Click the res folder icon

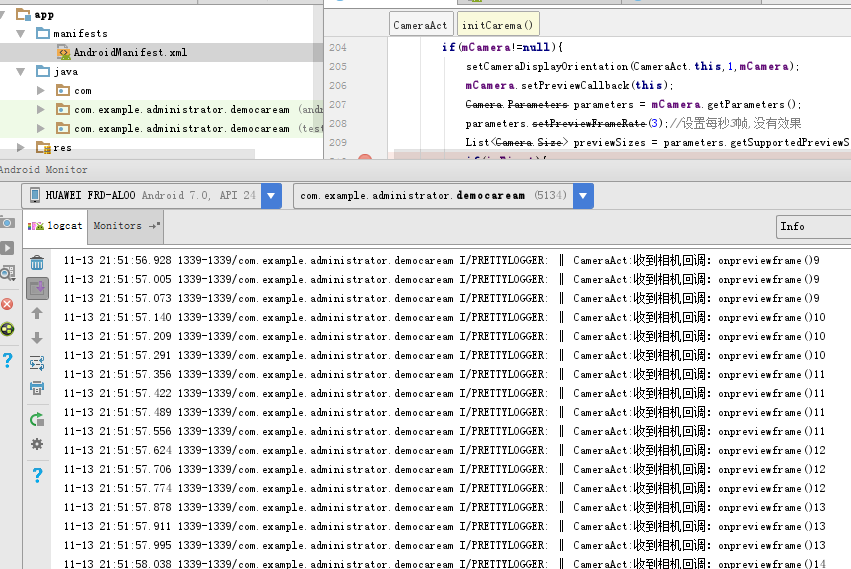point(43,147)
